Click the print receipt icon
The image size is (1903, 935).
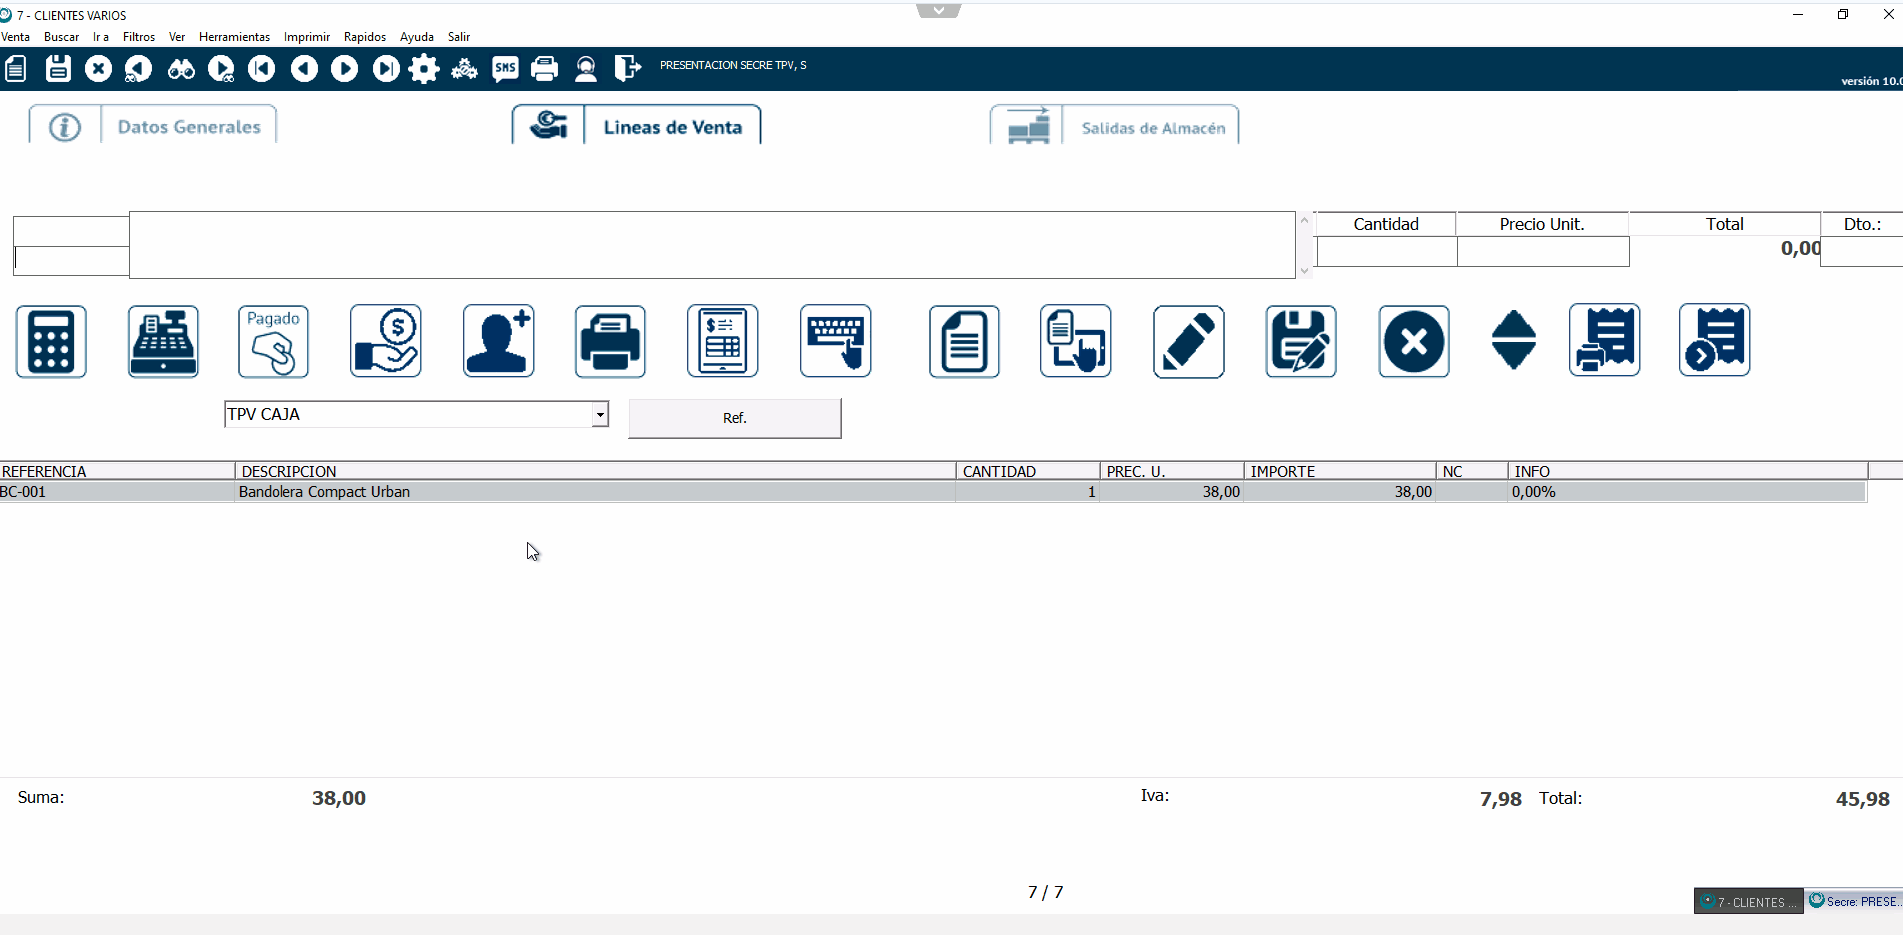1604,341
